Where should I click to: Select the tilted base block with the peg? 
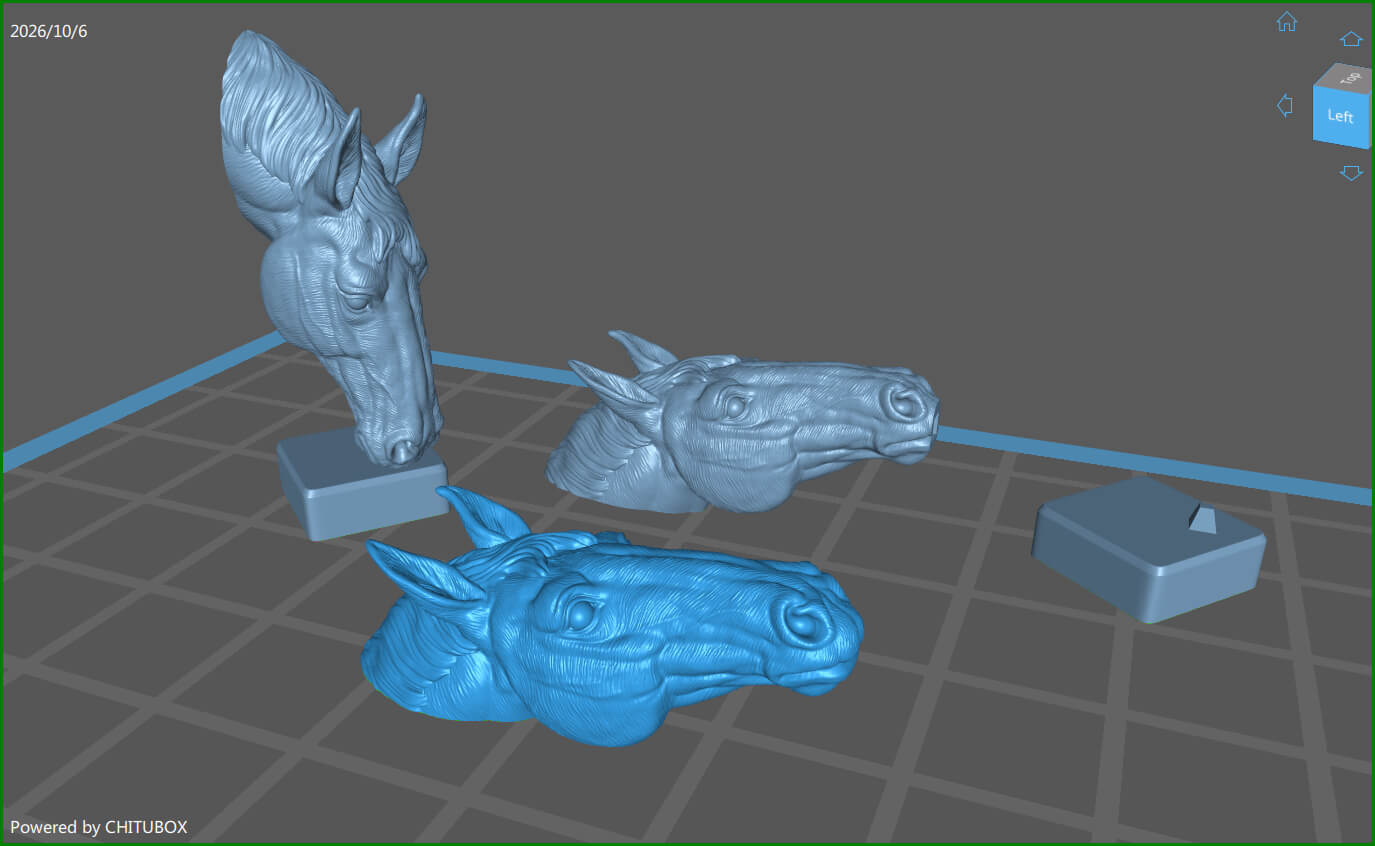(x=1149, y=549)
